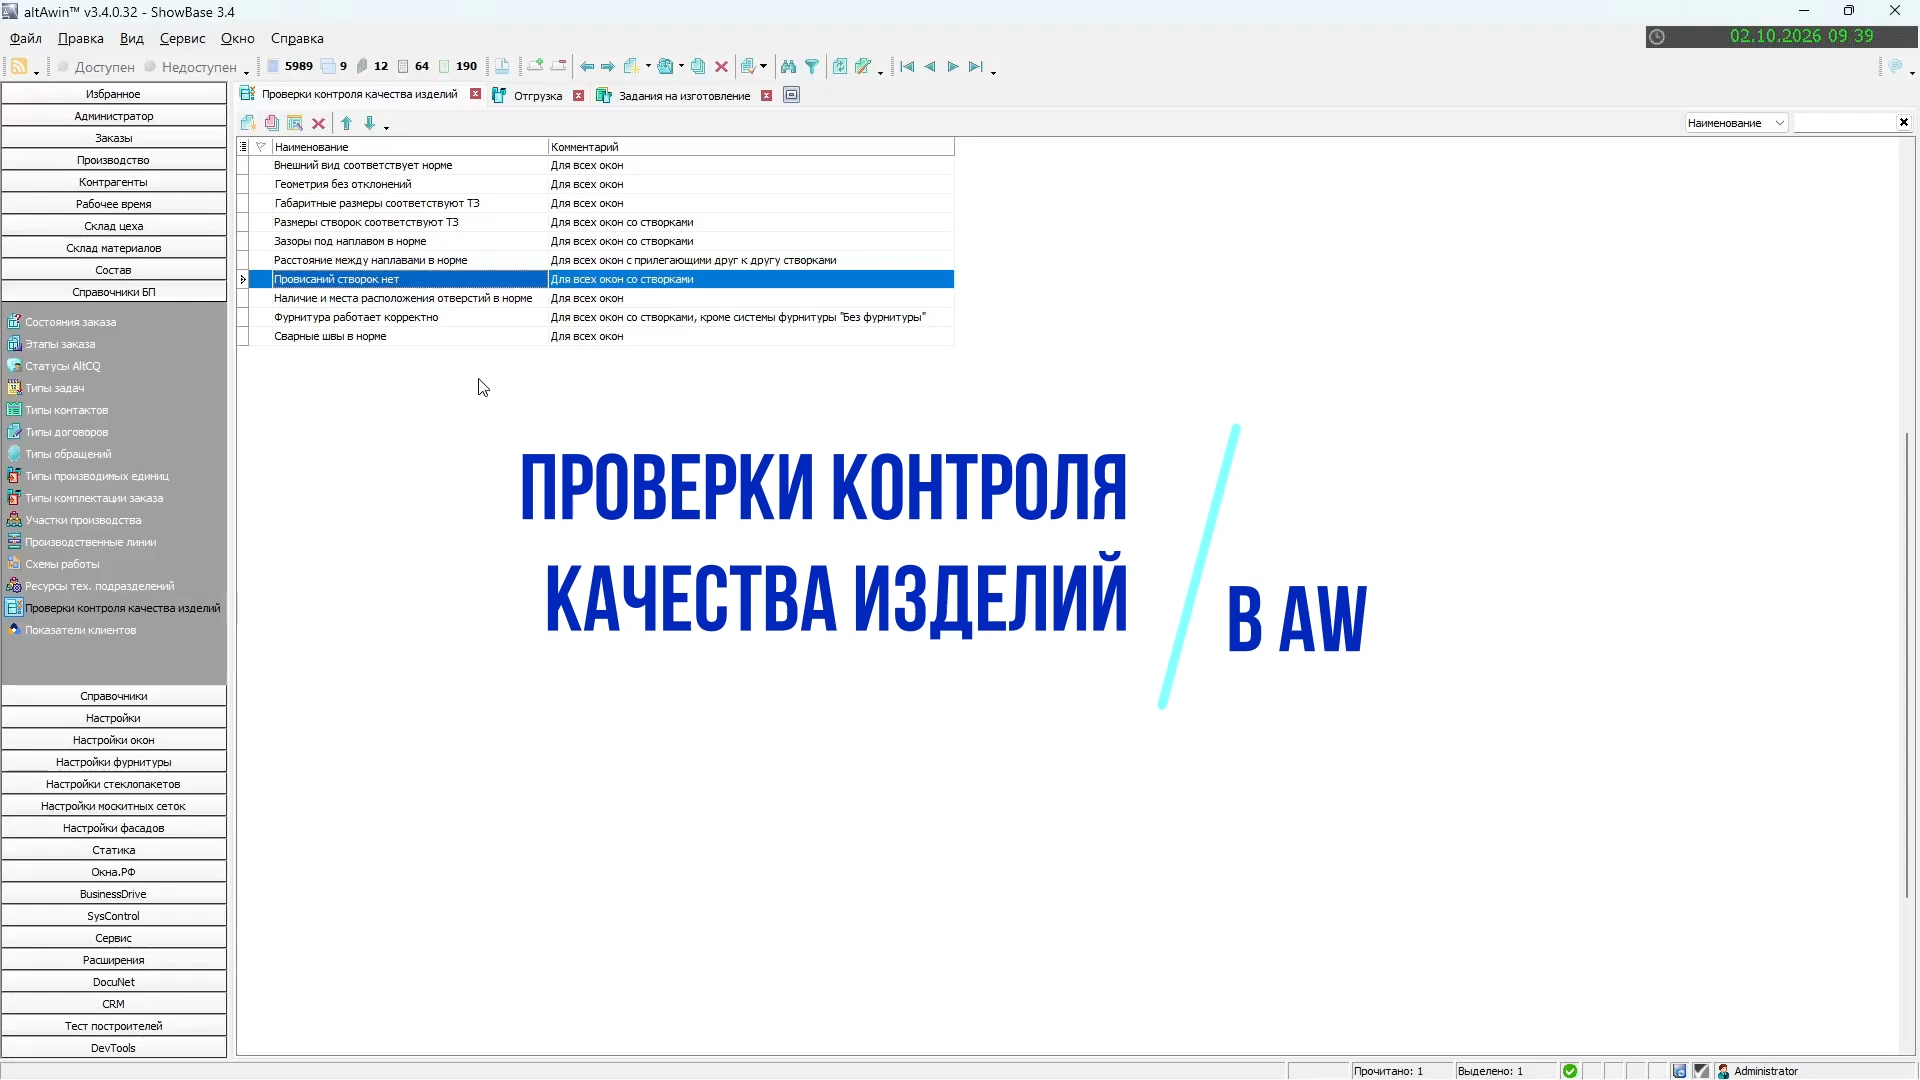
Task: Select the Недоступен status option
Action: [x=190, y=67]
